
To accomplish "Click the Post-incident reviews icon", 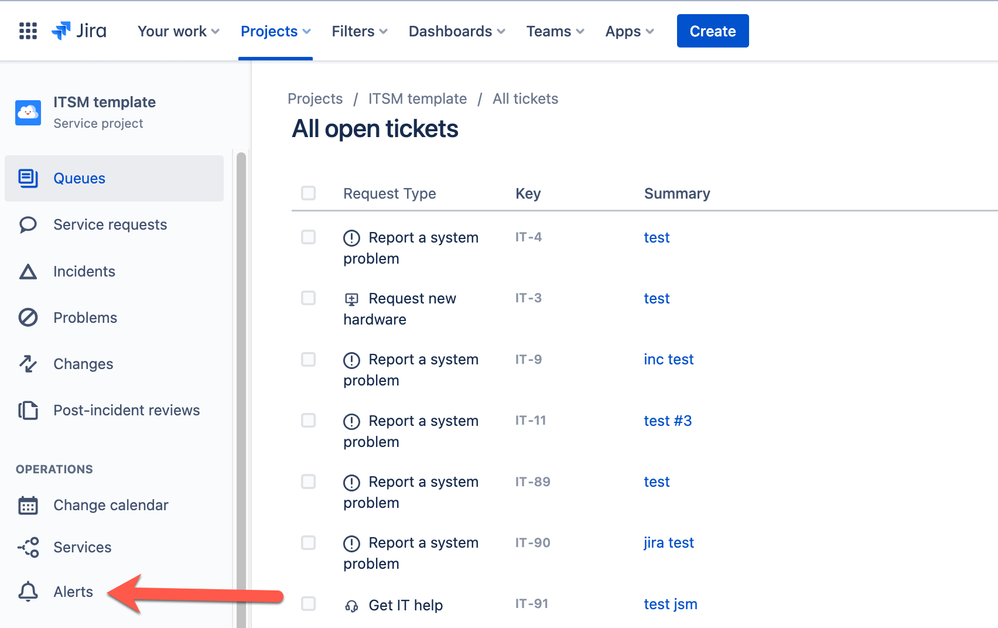I will pyautogui.click(x=28, y=410).
